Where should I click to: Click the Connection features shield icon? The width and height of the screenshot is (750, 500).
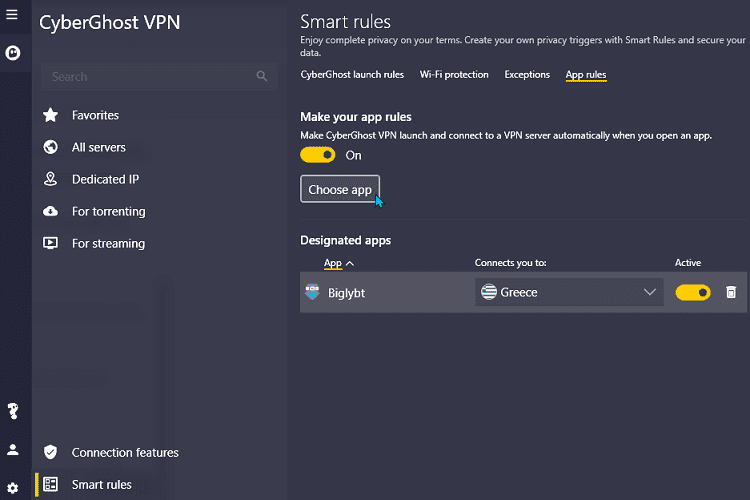[50, 452]
